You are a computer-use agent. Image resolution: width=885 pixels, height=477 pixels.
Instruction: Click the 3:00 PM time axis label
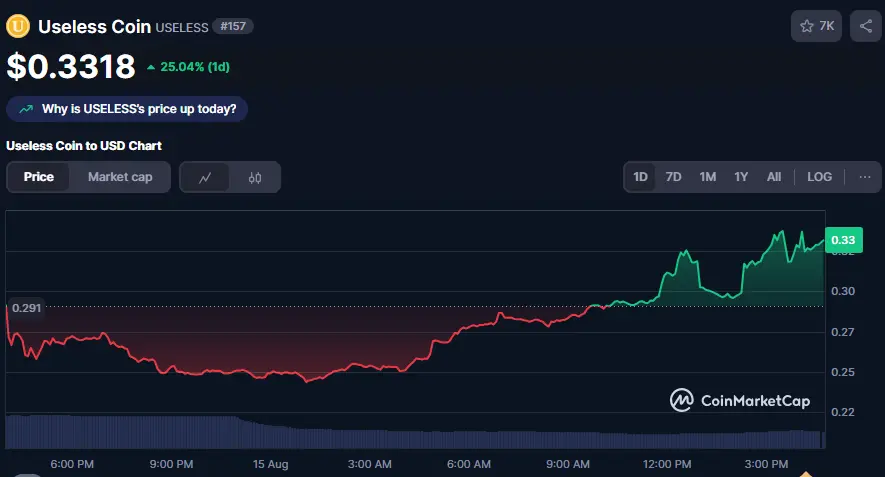pyautogui.click(x=766, y=464)
